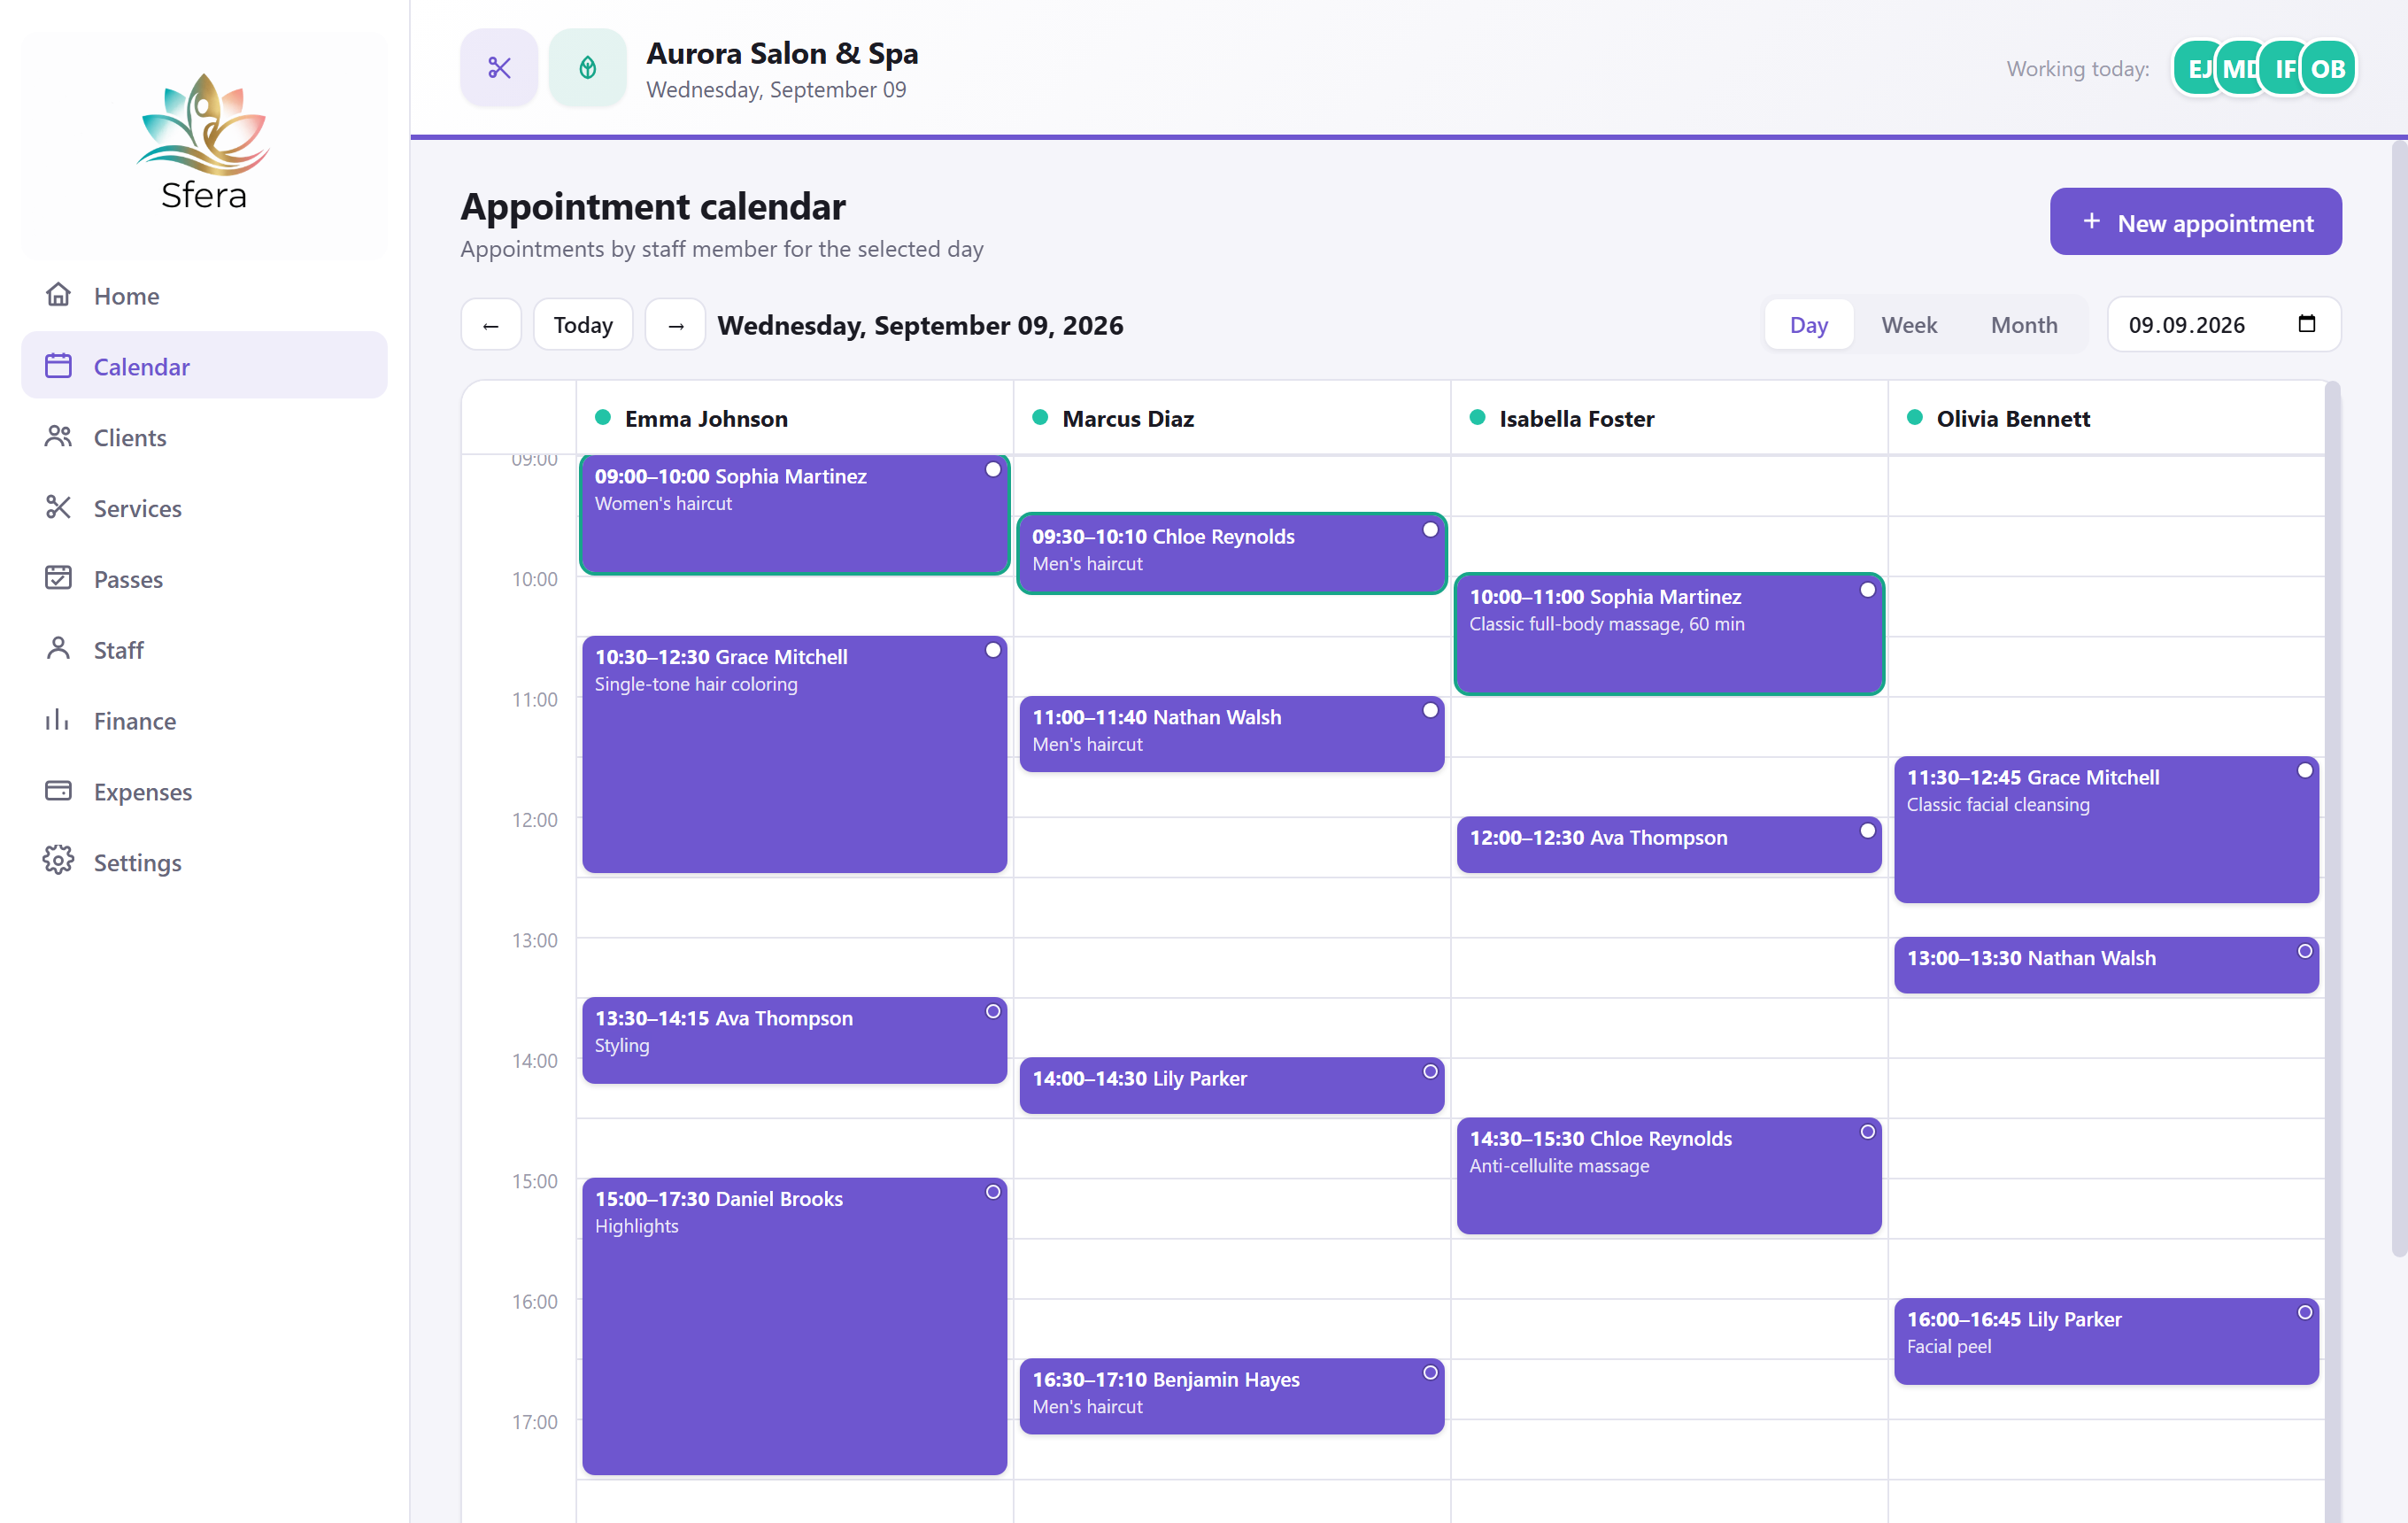Click Isabella Foster column header
Screen dimensions: 2408x1523
[x=1668, y=418]
